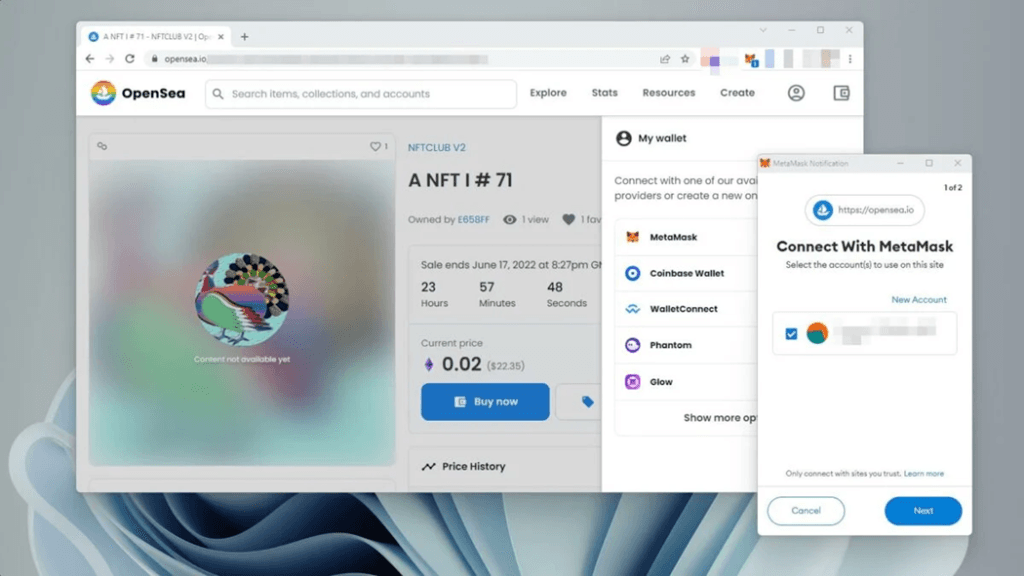Open the Resources menu
Screen dimensions: 1024x576
(x=669, y=93)
